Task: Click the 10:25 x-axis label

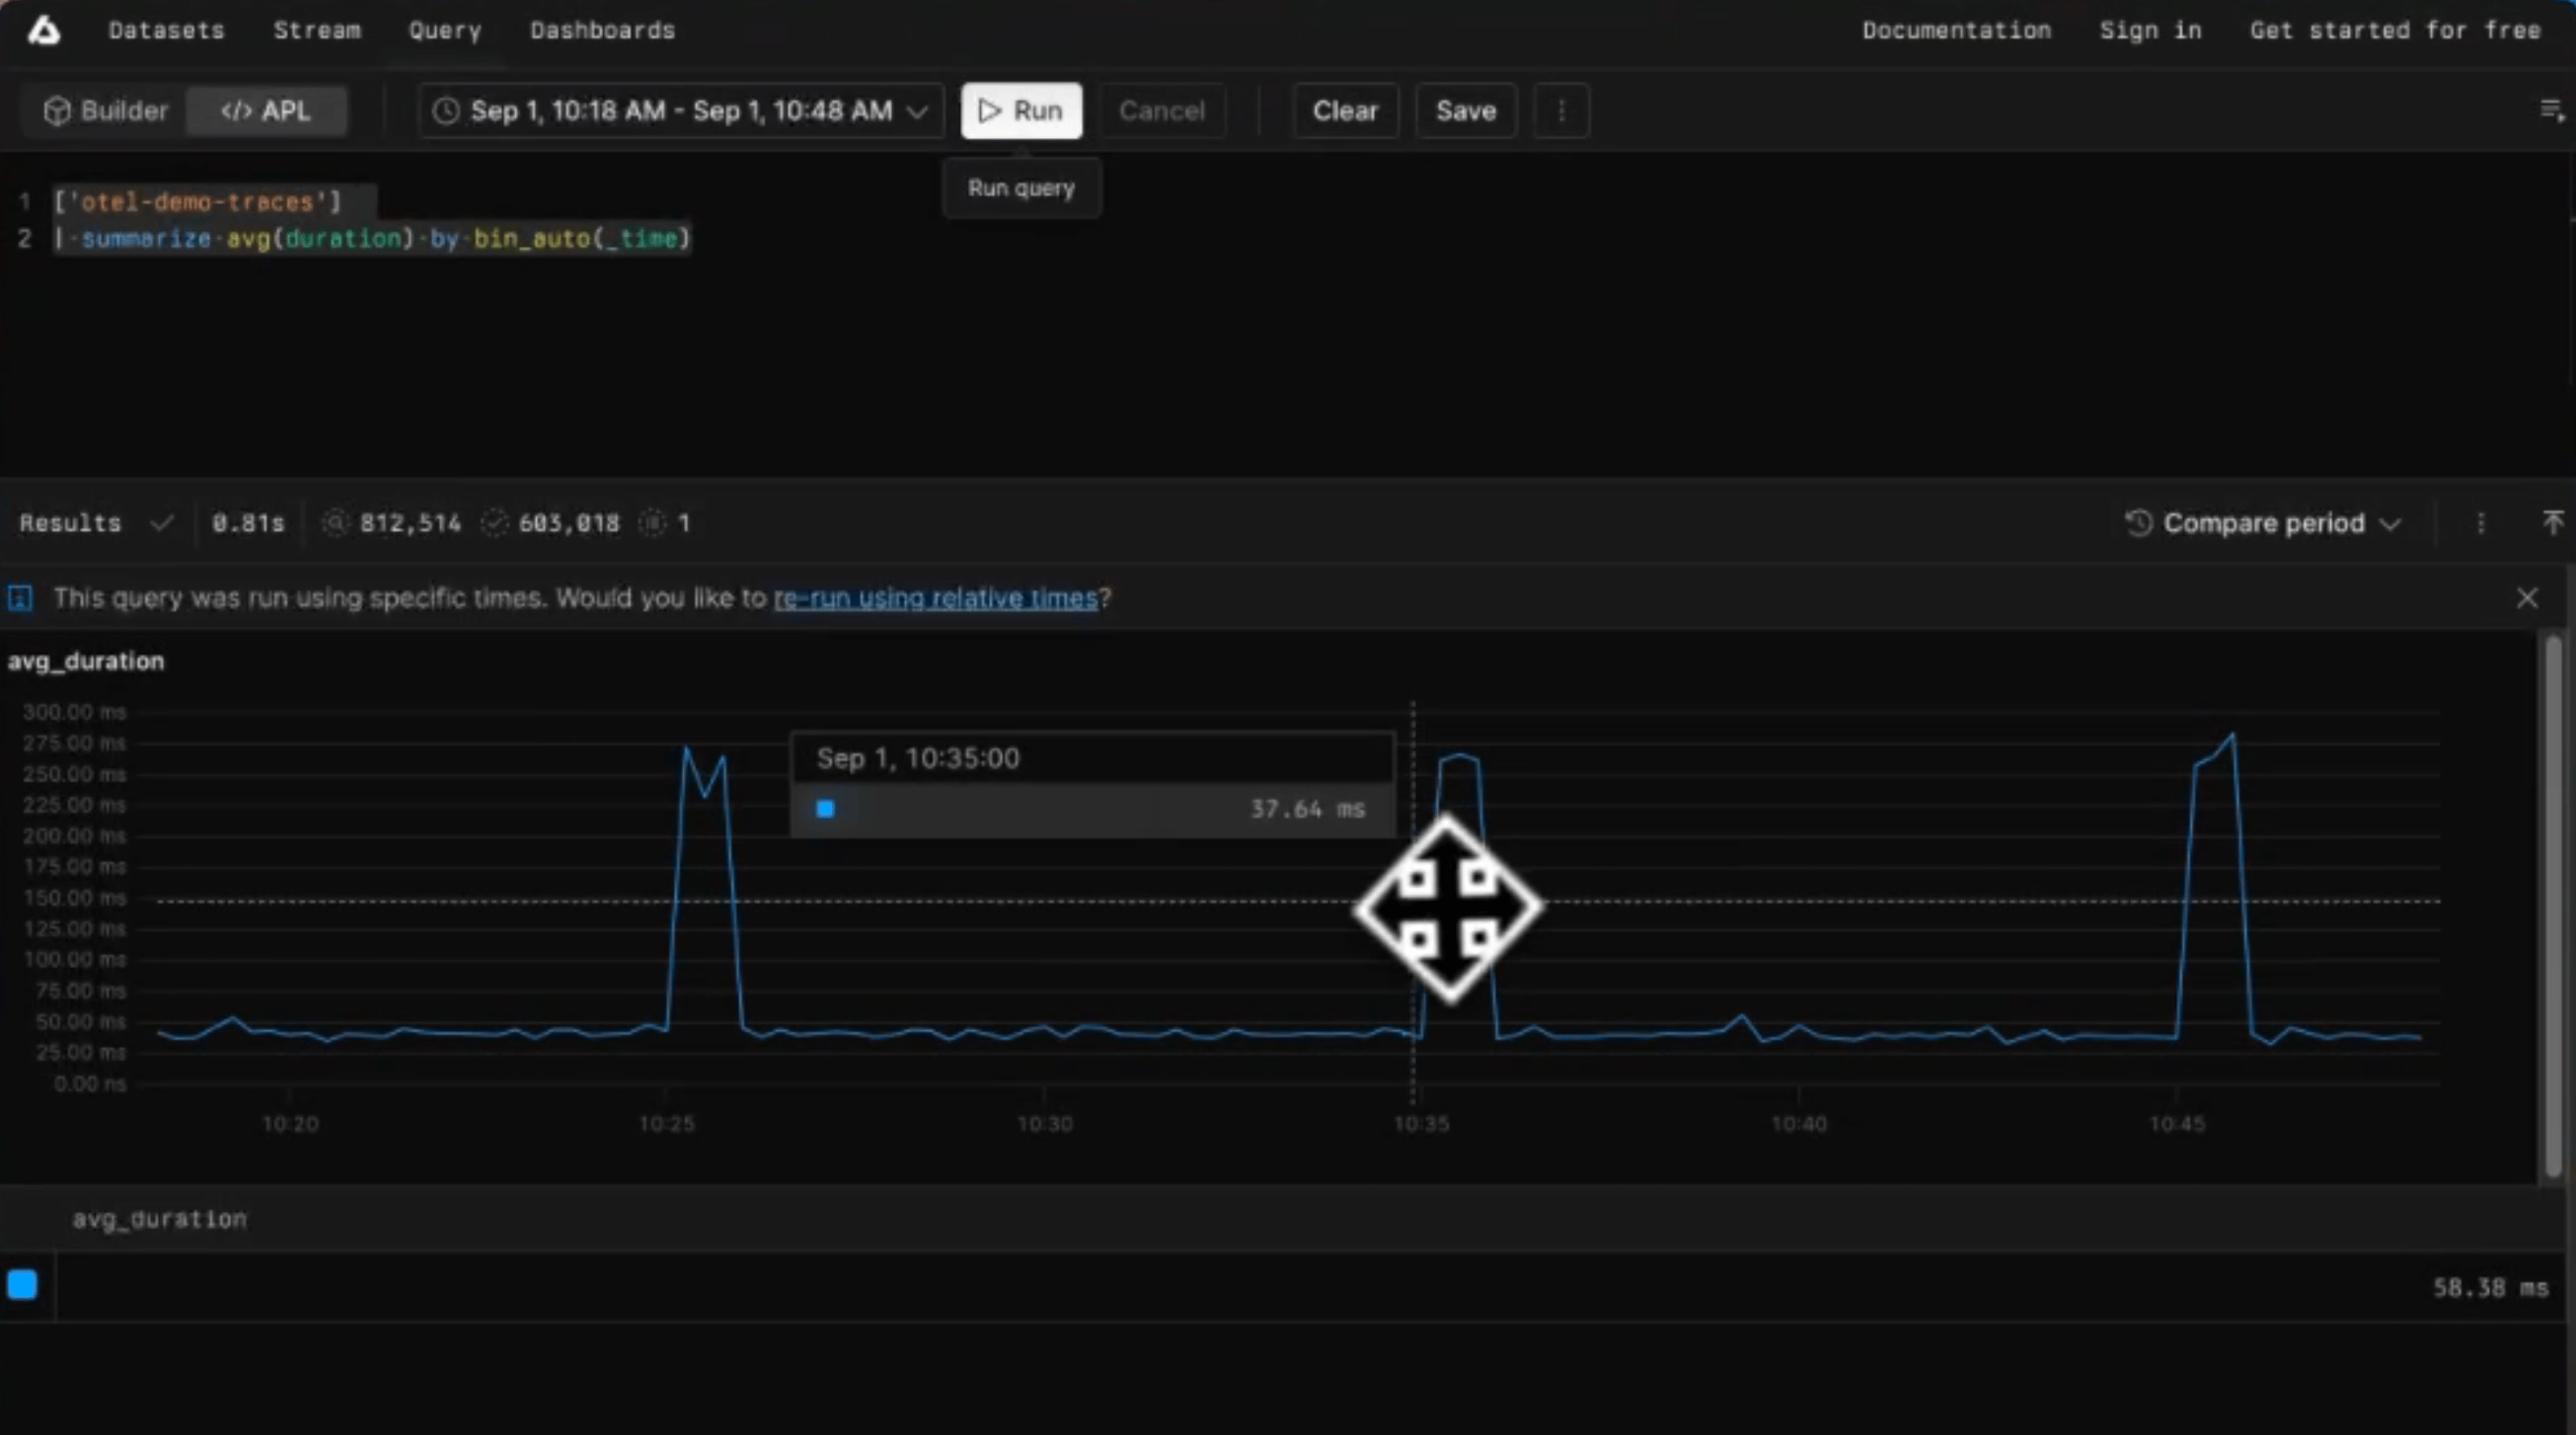Action: 667,1124
